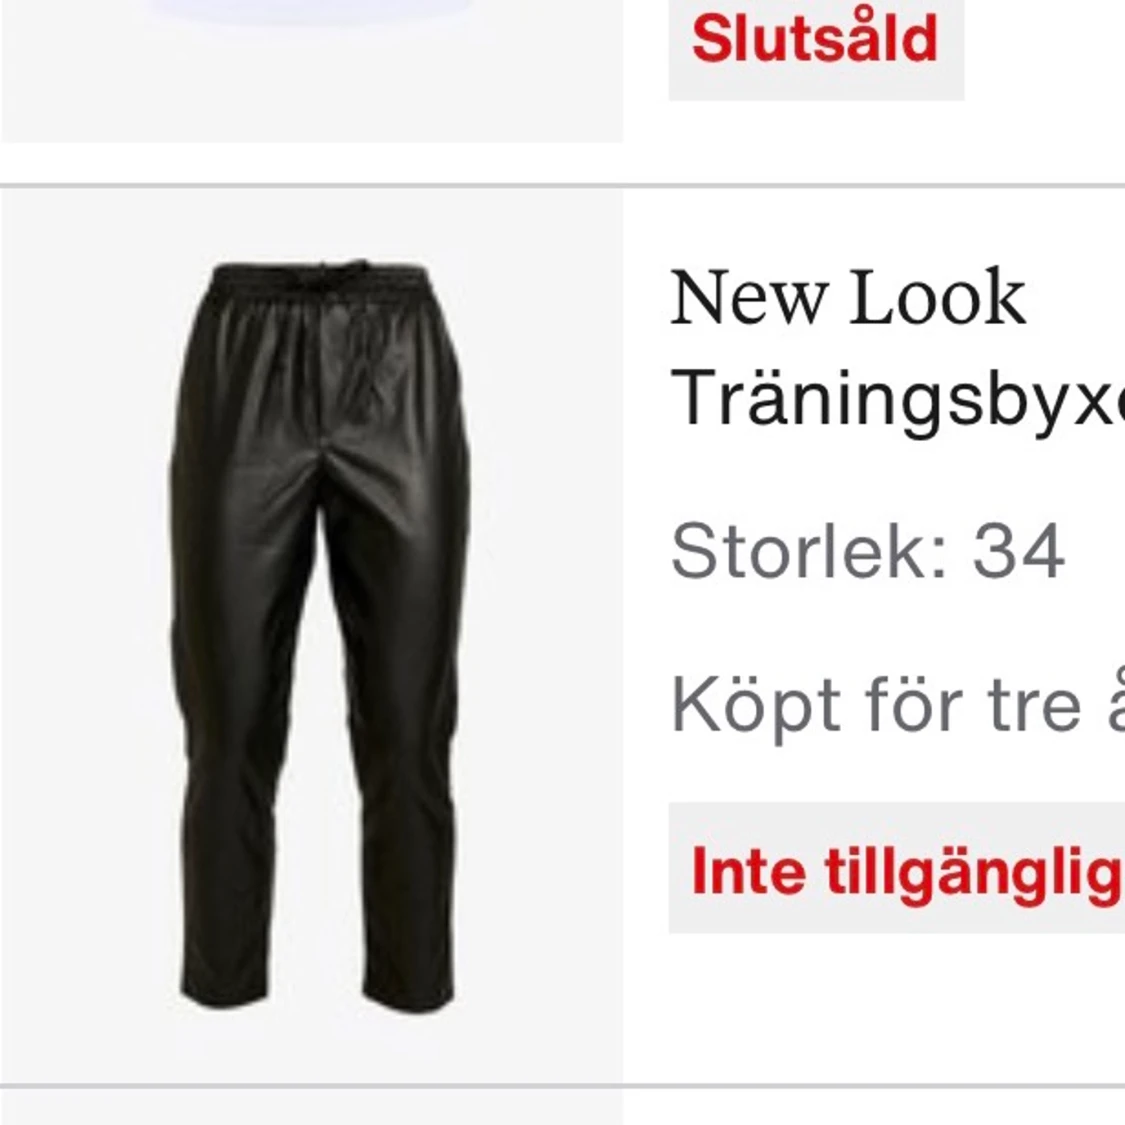The width and height of the screenshot is (1125, 1125).
Task: Open the next listing's image area at bottom
Action: tap(311, 1108)
